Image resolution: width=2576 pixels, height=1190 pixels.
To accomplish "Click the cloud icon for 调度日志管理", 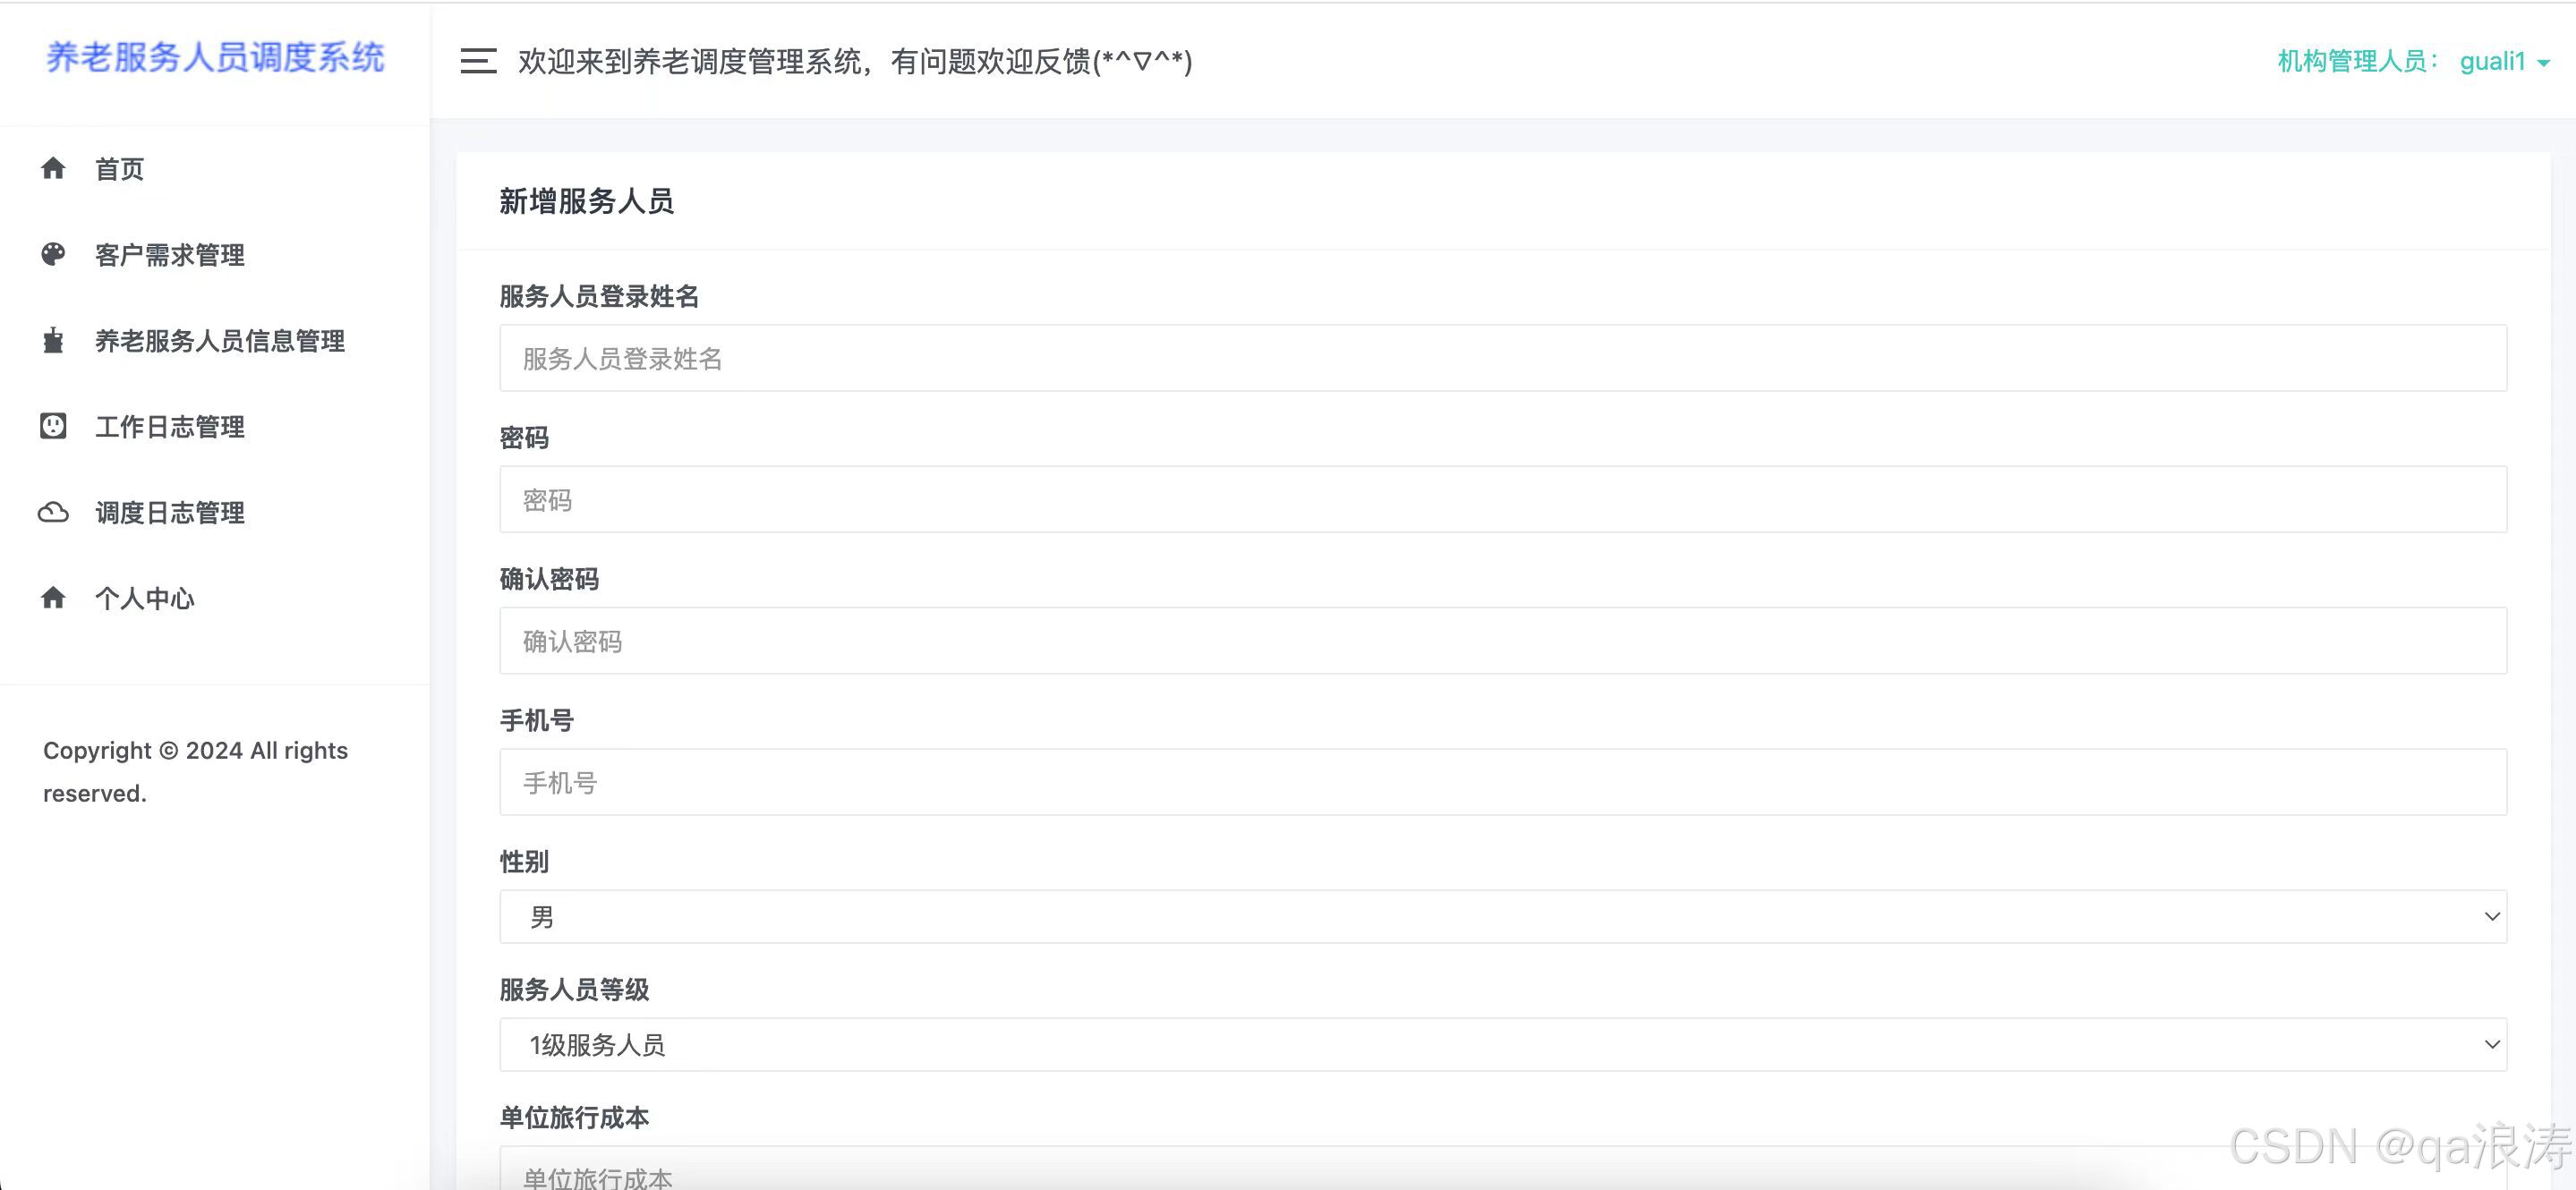I will [x=53, y=512].
